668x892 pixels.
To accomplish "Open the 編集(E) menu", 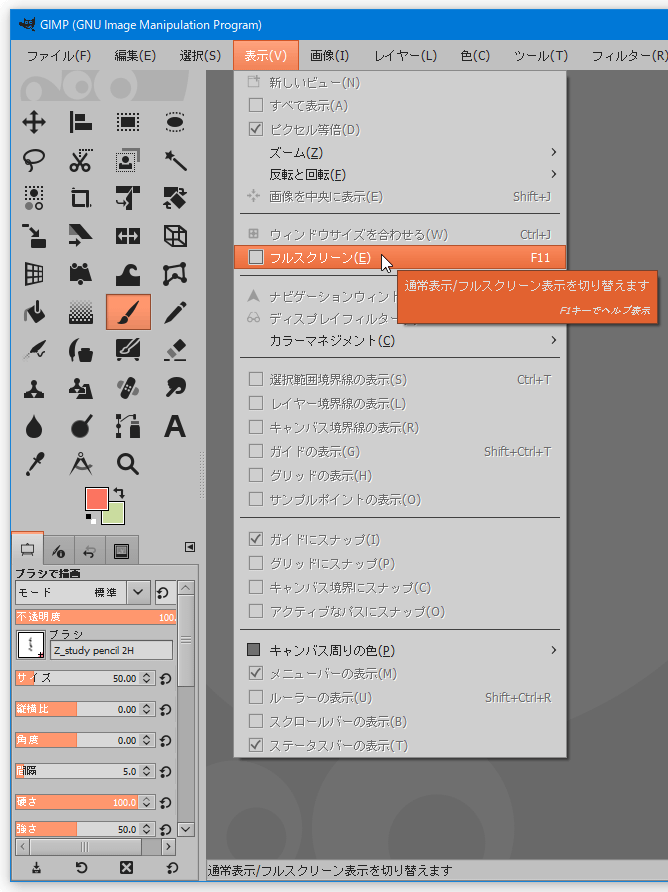I will click(x=135, y=56).
